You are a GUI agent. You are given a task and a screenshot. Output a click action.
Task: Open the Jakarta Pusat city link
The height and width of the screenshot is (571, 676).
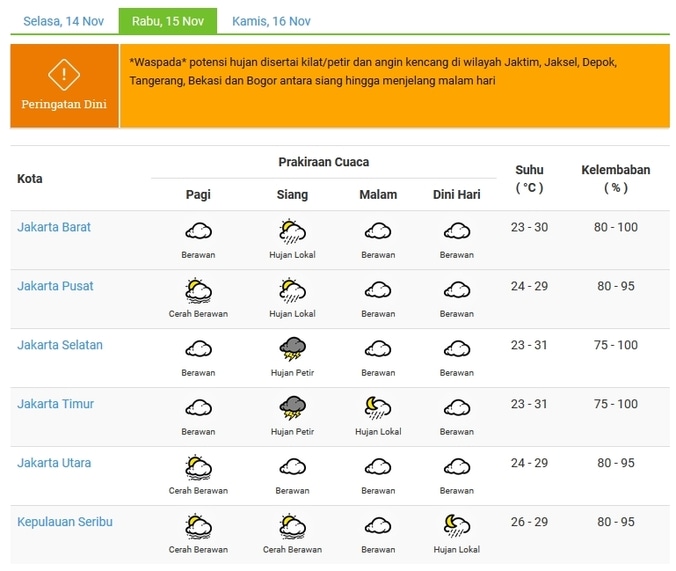(x=55, y=286)
